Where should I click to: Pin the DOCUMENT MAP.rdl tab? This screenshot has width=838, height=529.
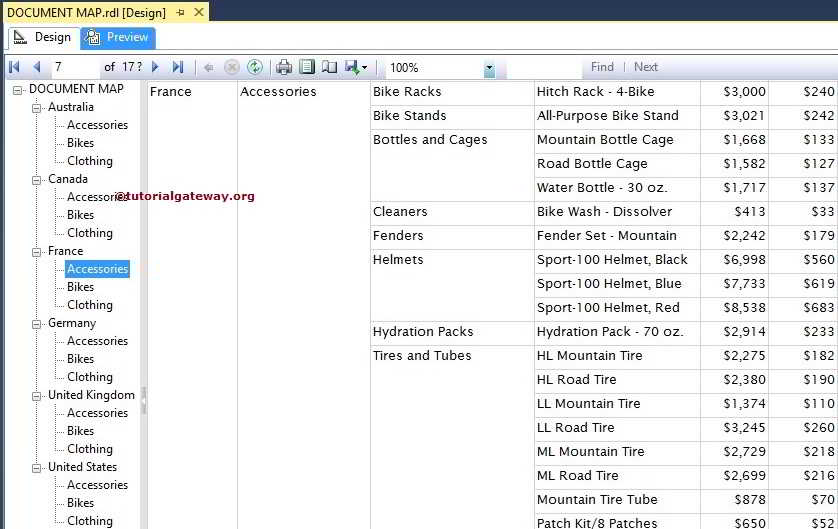(181, 12)
